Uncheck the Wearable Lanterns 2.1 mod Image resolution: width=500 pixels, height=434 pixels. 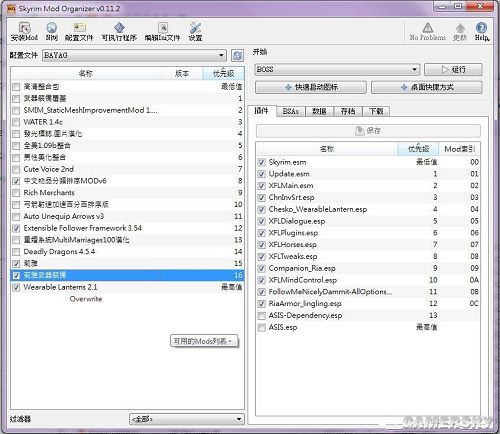(x=16, y=287)
